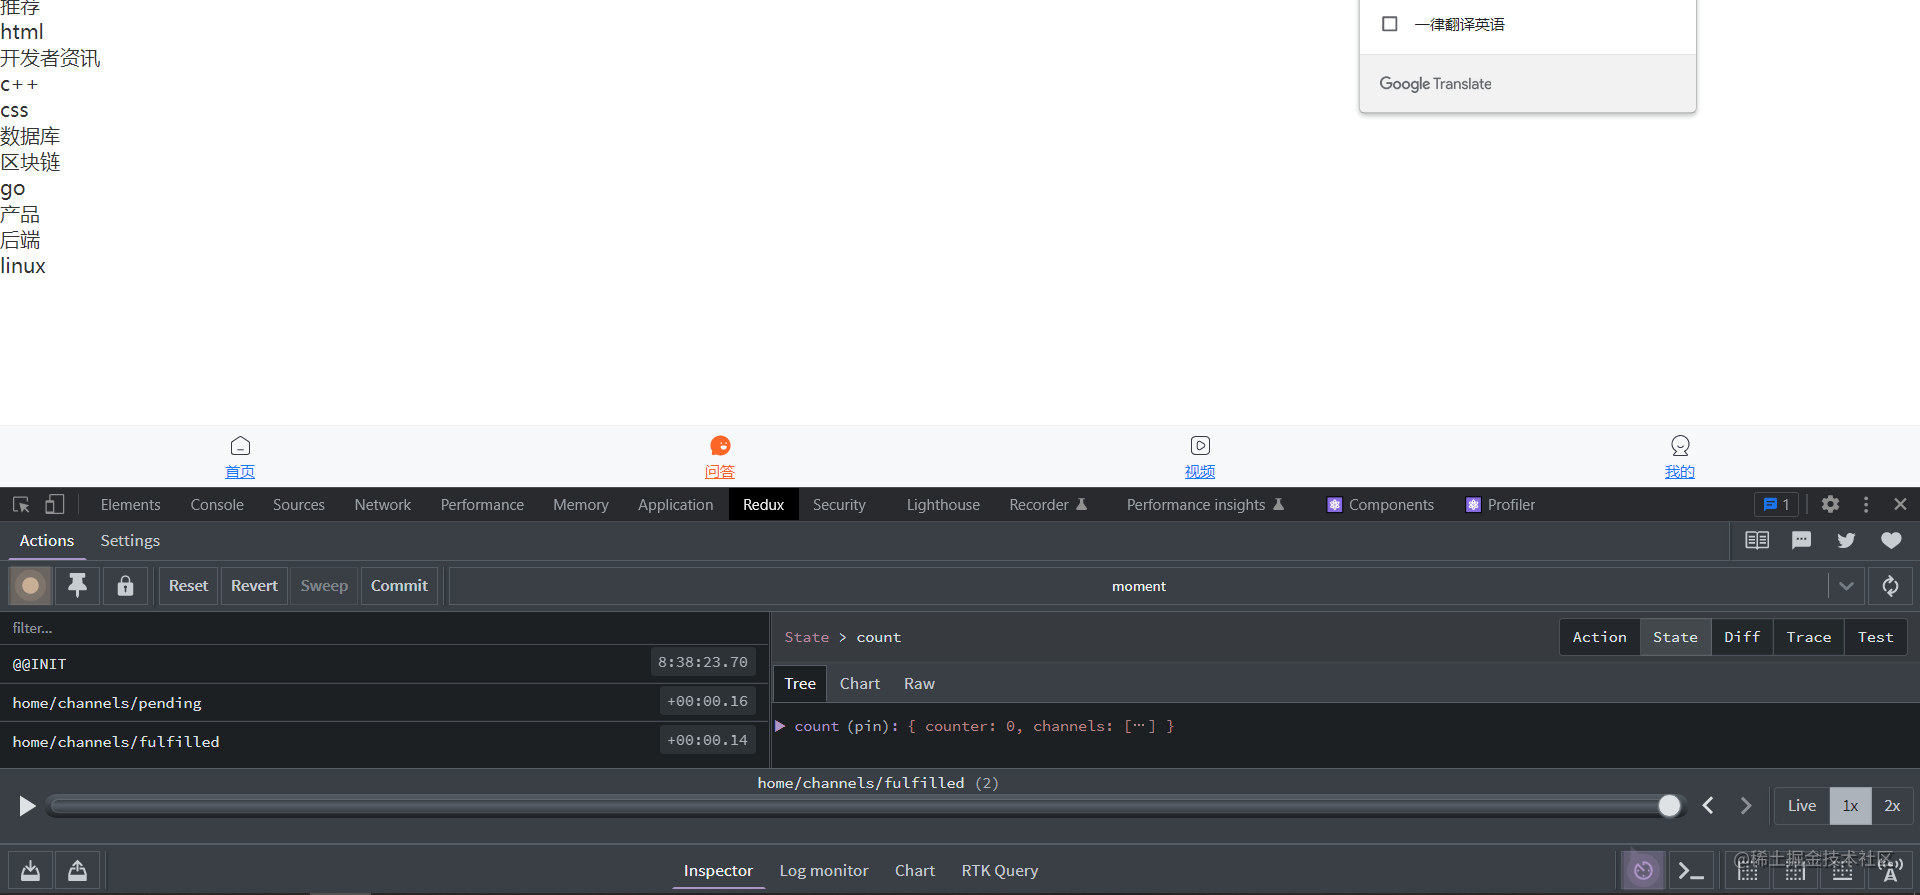Open DevTools three-dot more options menu
This screenshot has width=1920, height=895.
[1866, 505]
